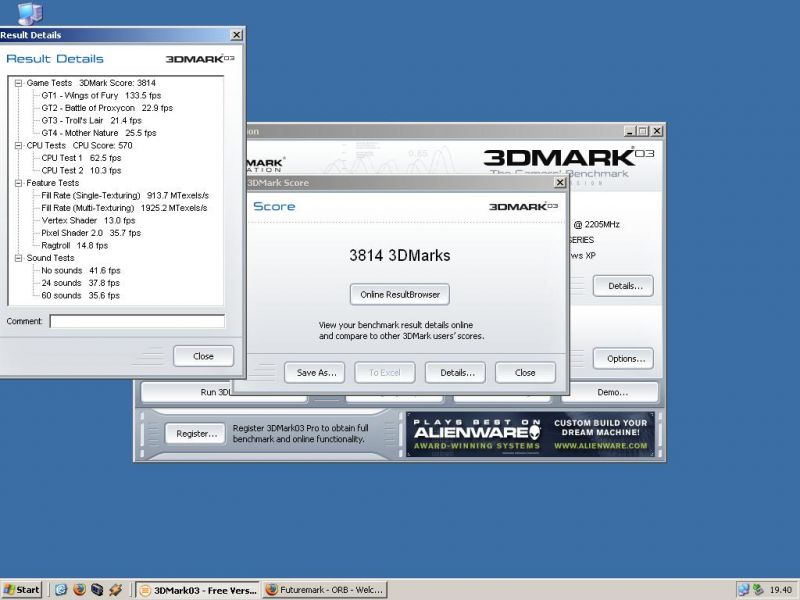This screenshot has width=800, height=600.
Task: Collapse the Game Tests tree node
Action: 18,83
